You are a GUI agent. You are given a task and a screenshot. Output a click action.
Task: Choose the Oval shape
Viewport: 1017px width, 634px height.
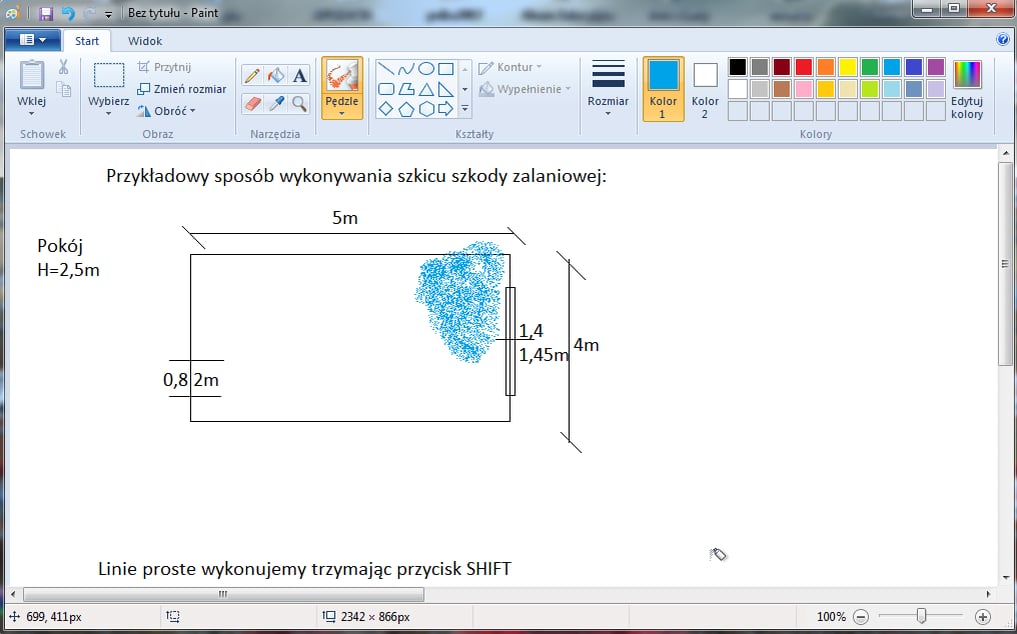point(425,68)
